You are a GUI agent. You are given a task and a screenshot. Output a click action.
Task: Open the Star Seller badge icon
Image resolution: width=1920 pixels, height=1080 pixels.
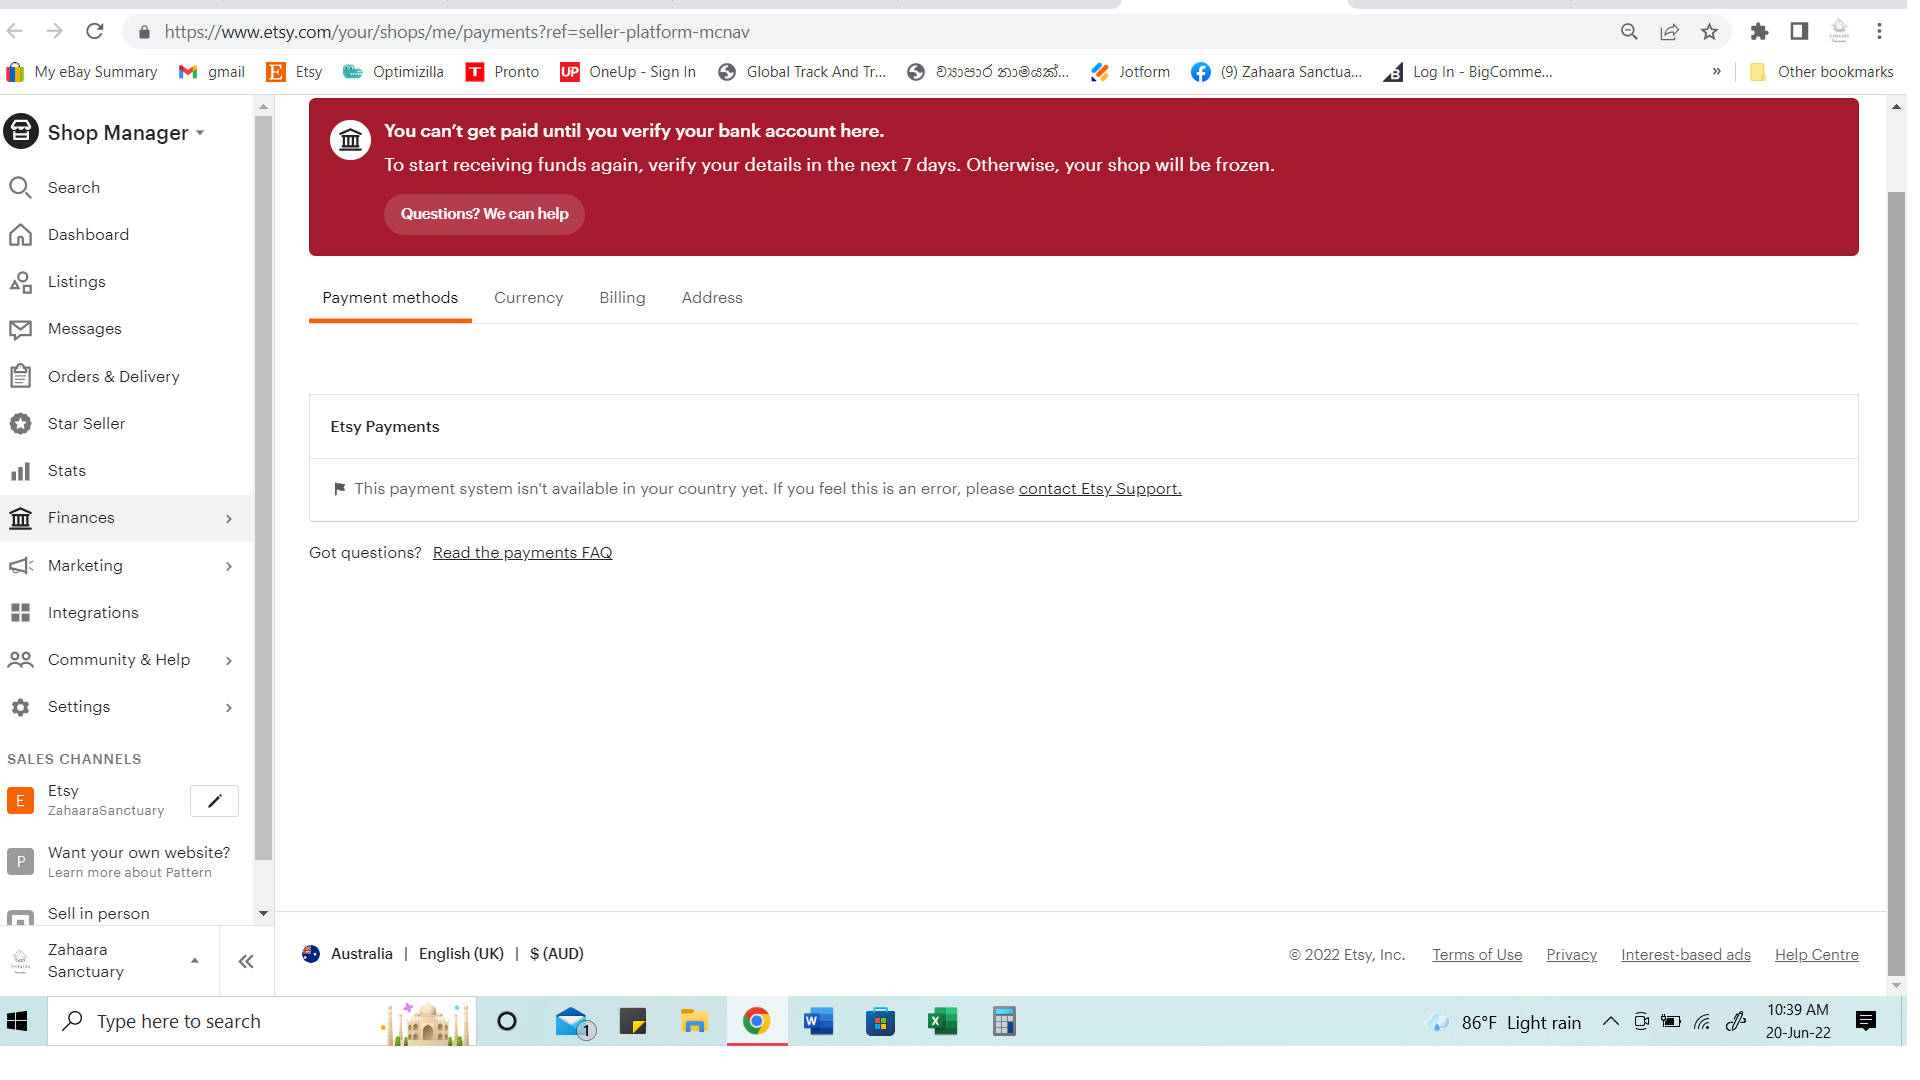[20, 423]
